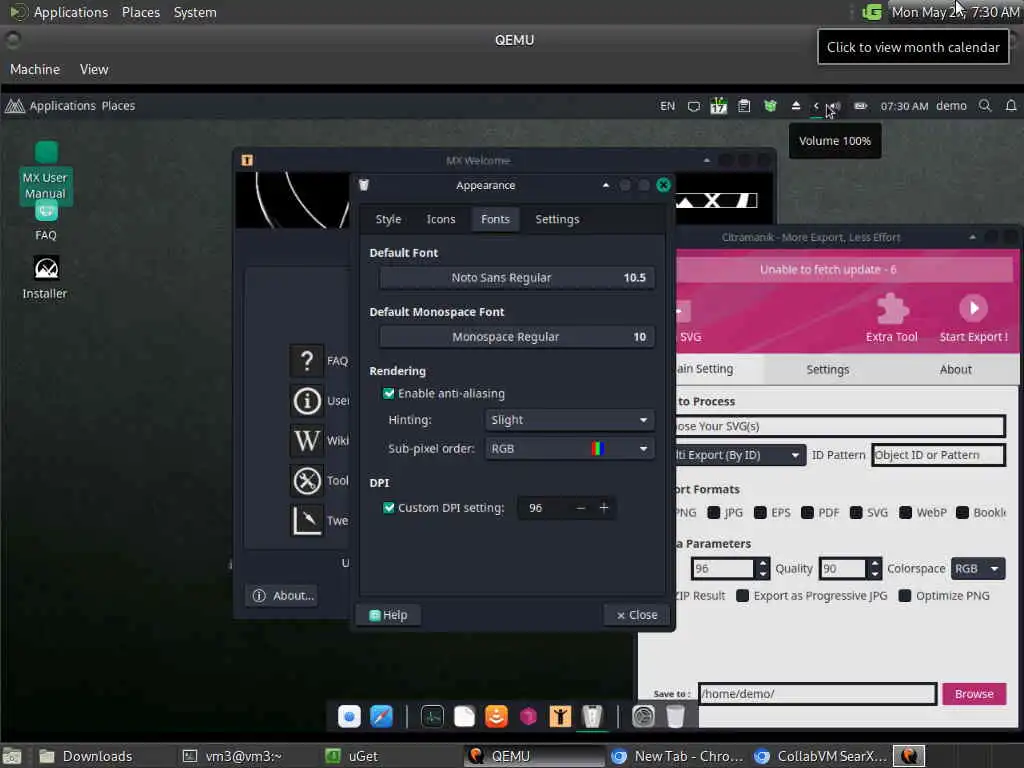
Task: Switch to the Icons tab
Action: click(441, 219)
